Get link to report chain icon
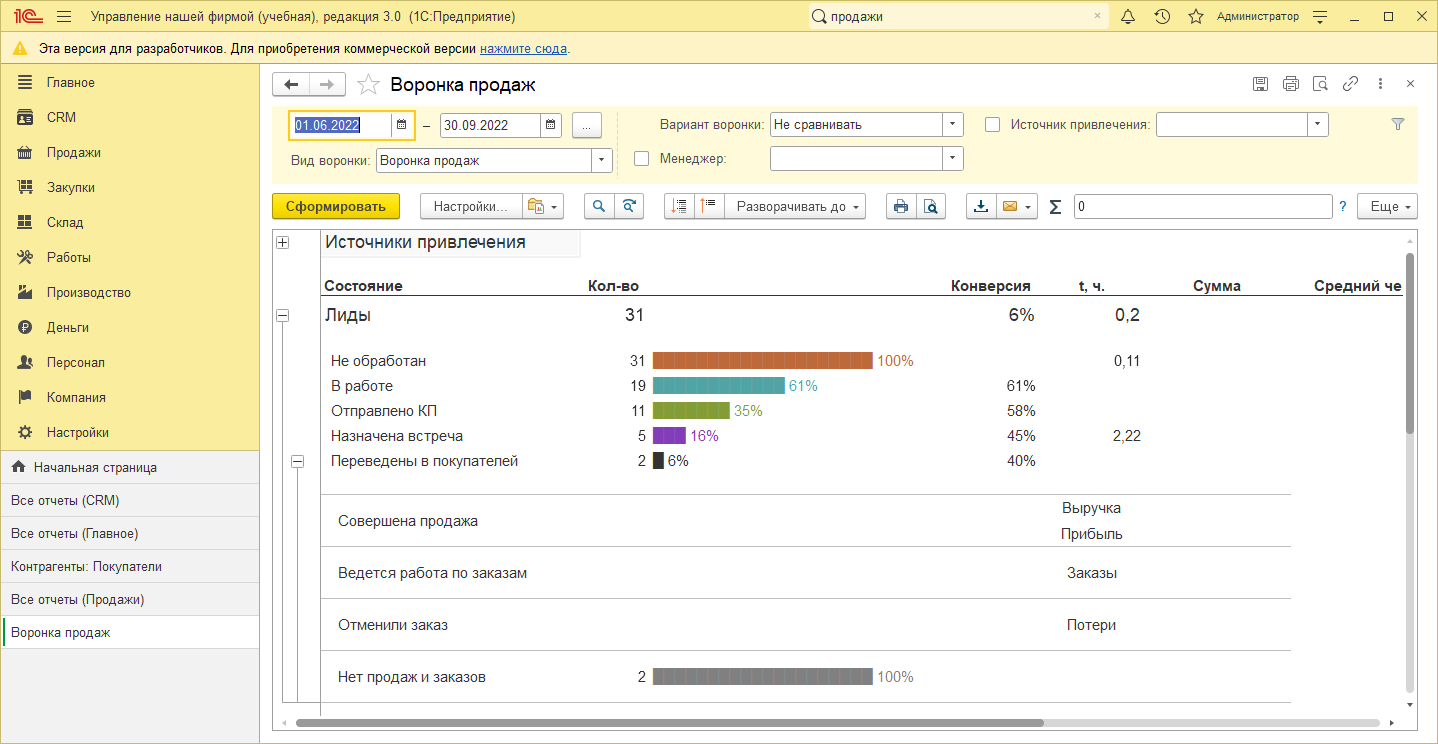 point(1350,84)
